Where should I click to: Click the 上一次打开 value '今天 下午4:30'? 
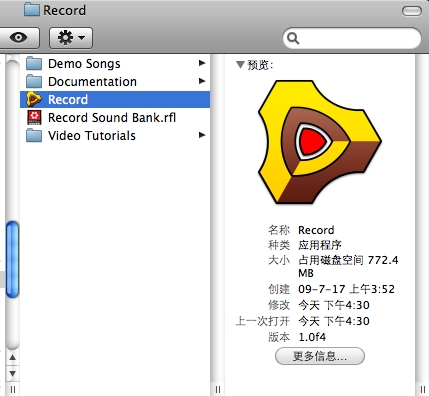tap(334, 321)
